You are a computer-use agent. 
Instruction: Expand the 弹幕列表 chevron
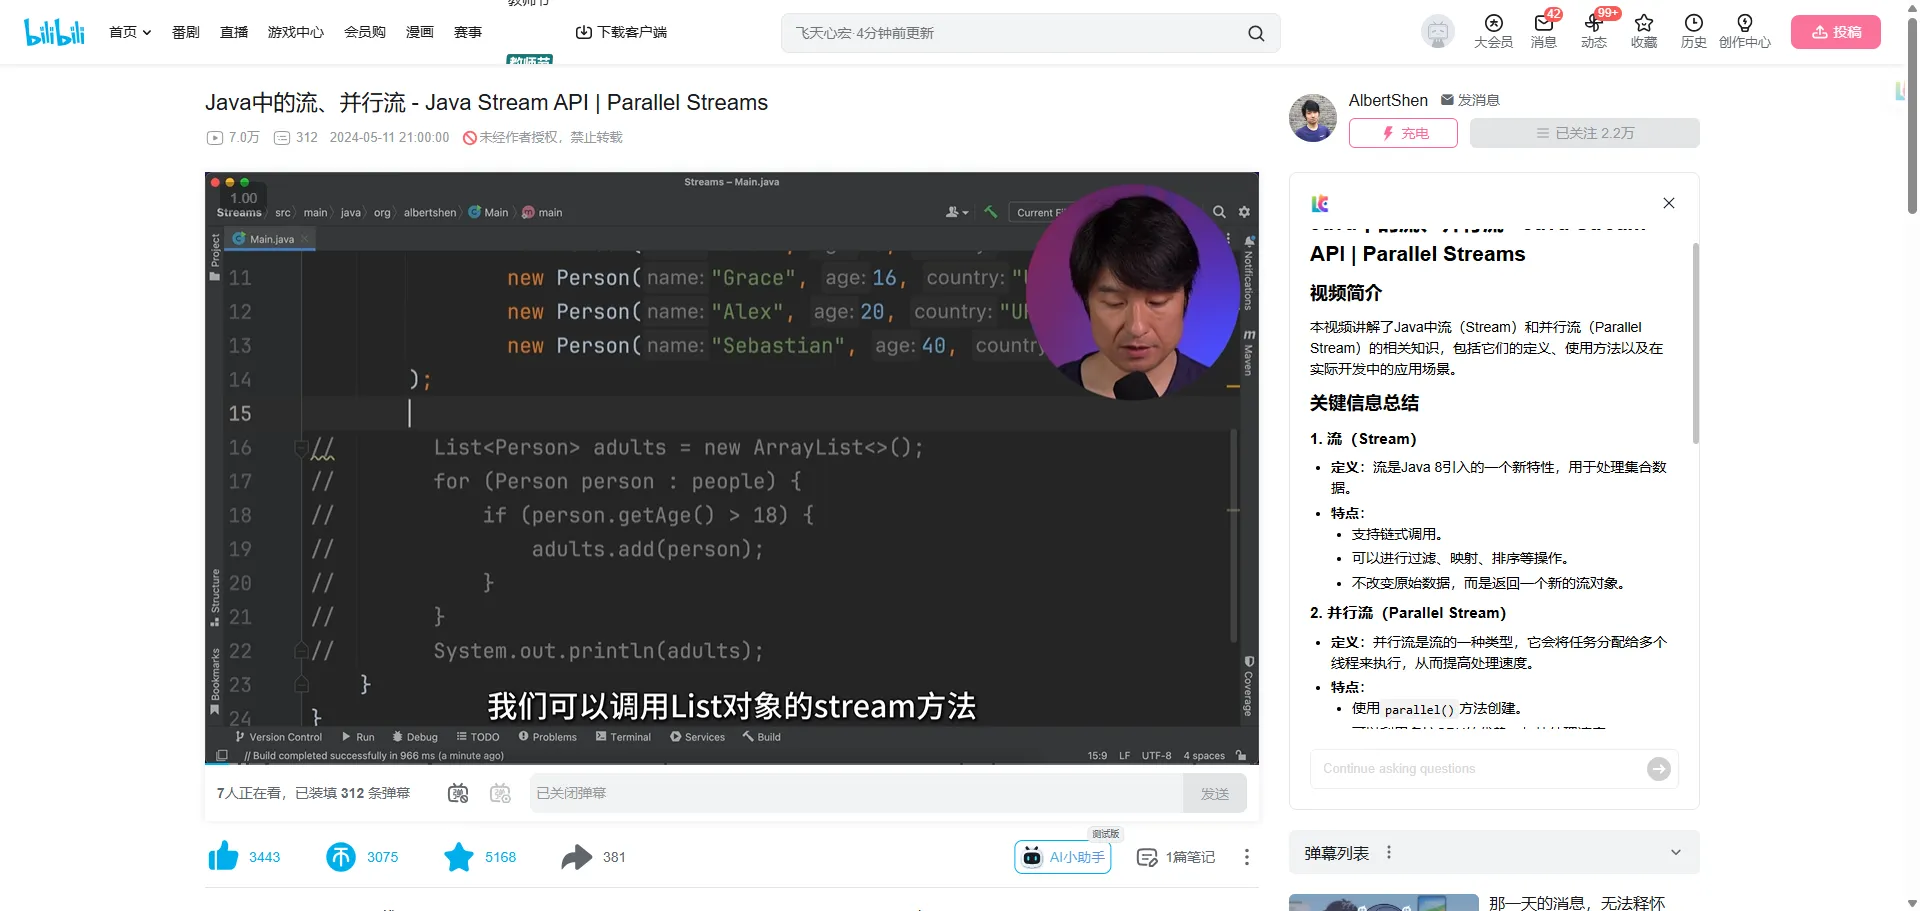[x=1676, y=852]
